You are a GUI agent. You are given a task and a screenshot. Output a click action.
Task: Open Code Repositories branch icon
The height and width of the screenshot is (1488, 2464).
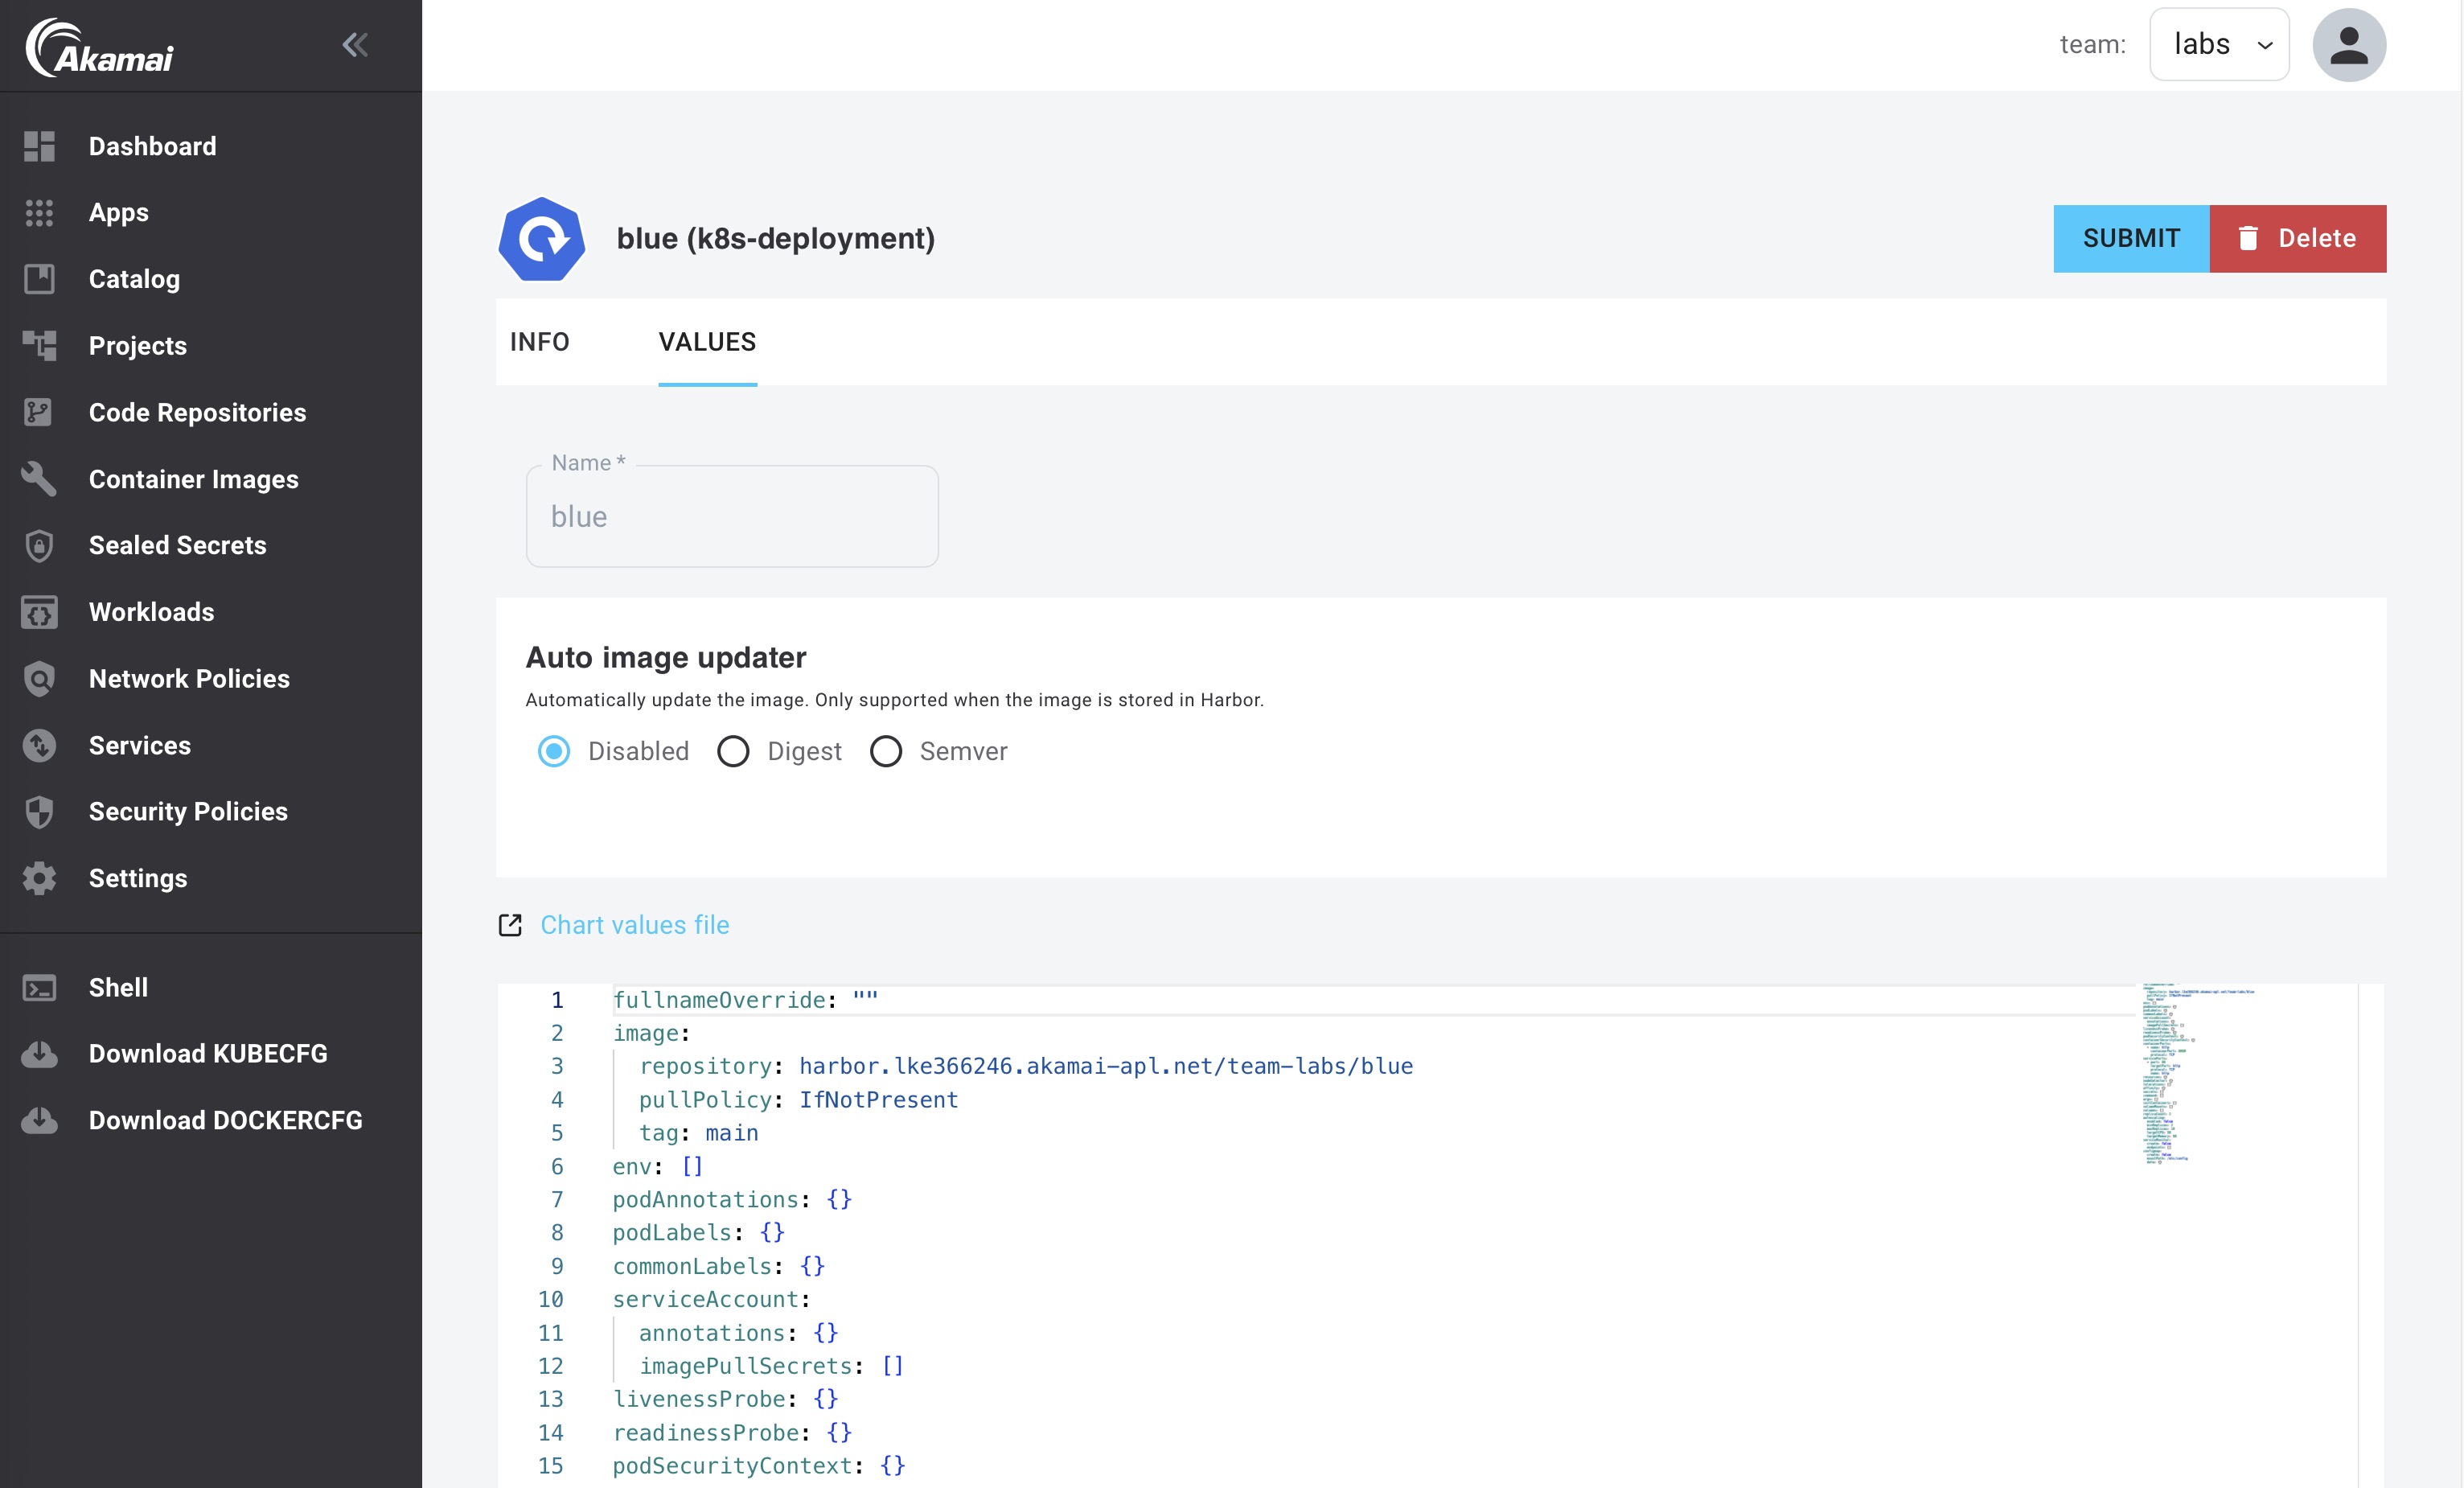pos(39,412)
